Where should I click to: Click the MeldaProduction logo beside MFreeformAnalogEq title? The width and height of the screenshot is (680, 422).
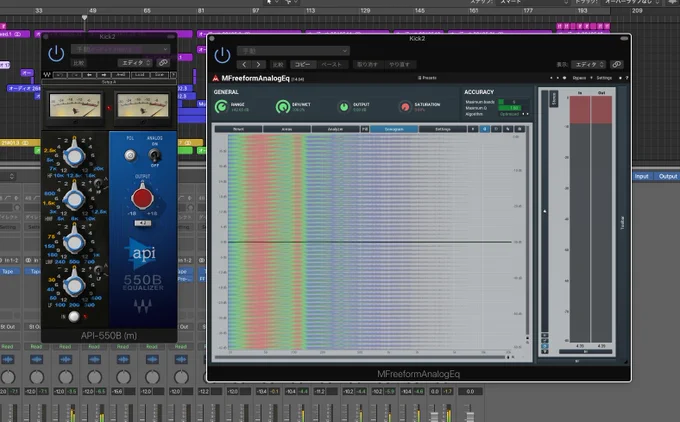(216, 79)
